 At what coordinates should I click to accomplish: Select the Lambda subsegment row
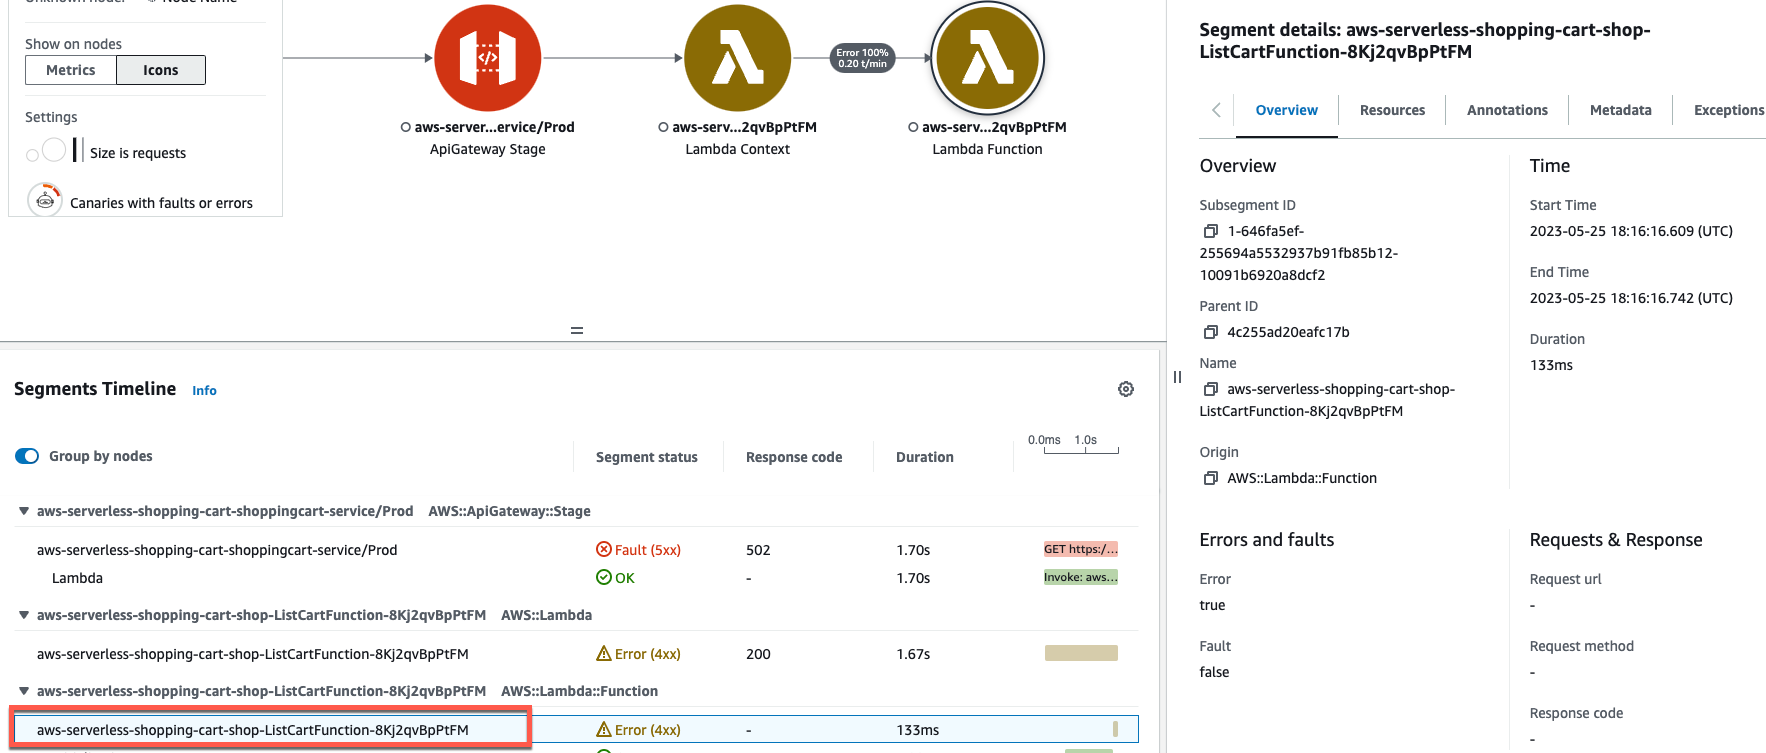pyautogui.click(x=577, y=578)
